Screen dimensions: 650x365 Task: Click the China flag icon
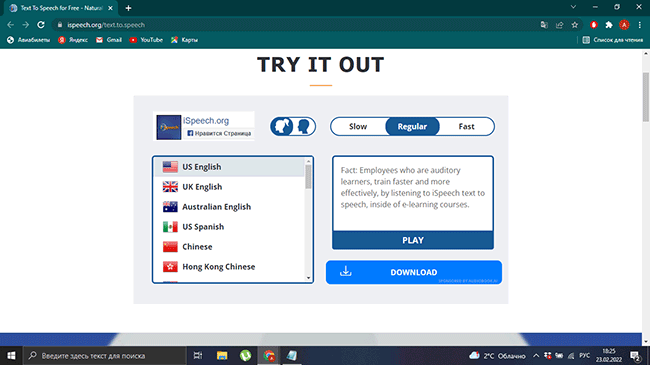170,246
